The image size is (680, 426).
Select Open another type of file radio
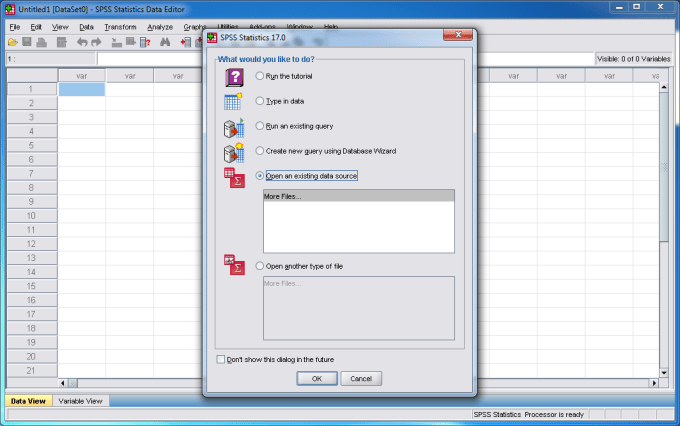tap(259, 266)
